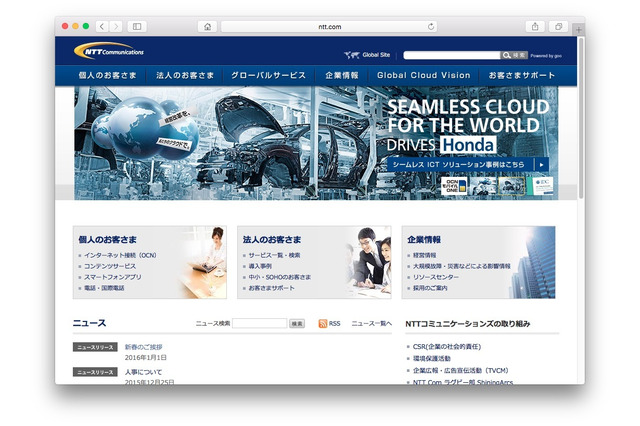Select the IDC banner thumbnail
The width and height of the screenshot is (640, 426).
click(x=540, y=186)
